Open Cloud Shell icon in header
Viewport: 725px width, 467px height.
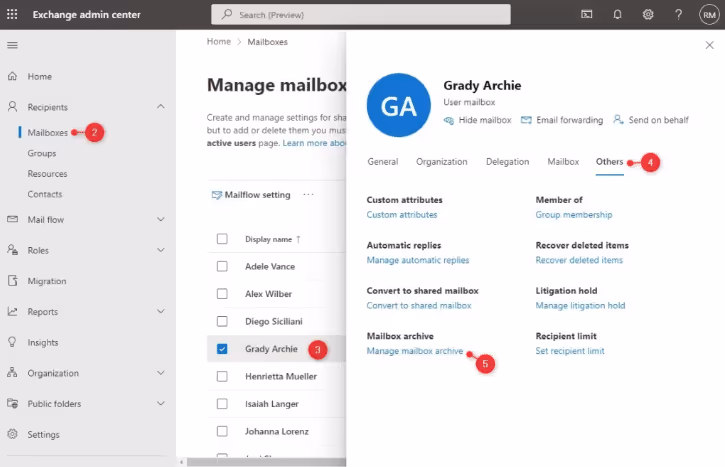(x=587, y=15)
